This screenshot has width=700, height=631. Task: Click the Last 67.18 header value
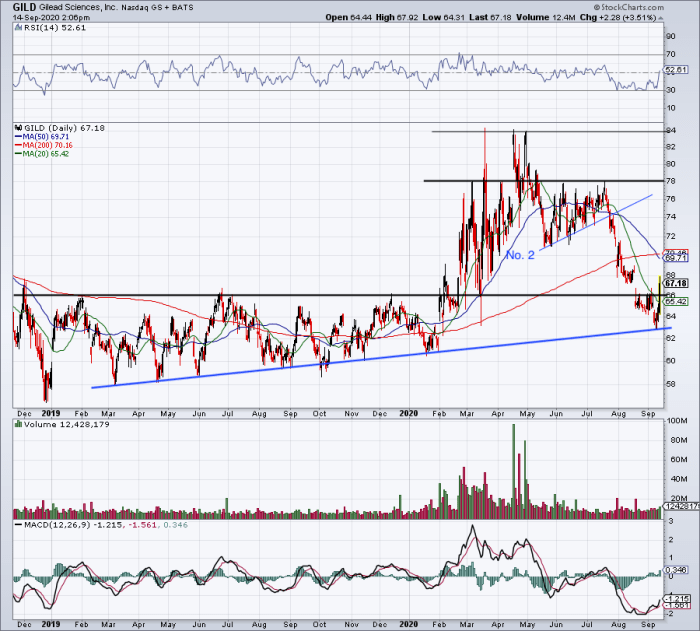[490, 17]
